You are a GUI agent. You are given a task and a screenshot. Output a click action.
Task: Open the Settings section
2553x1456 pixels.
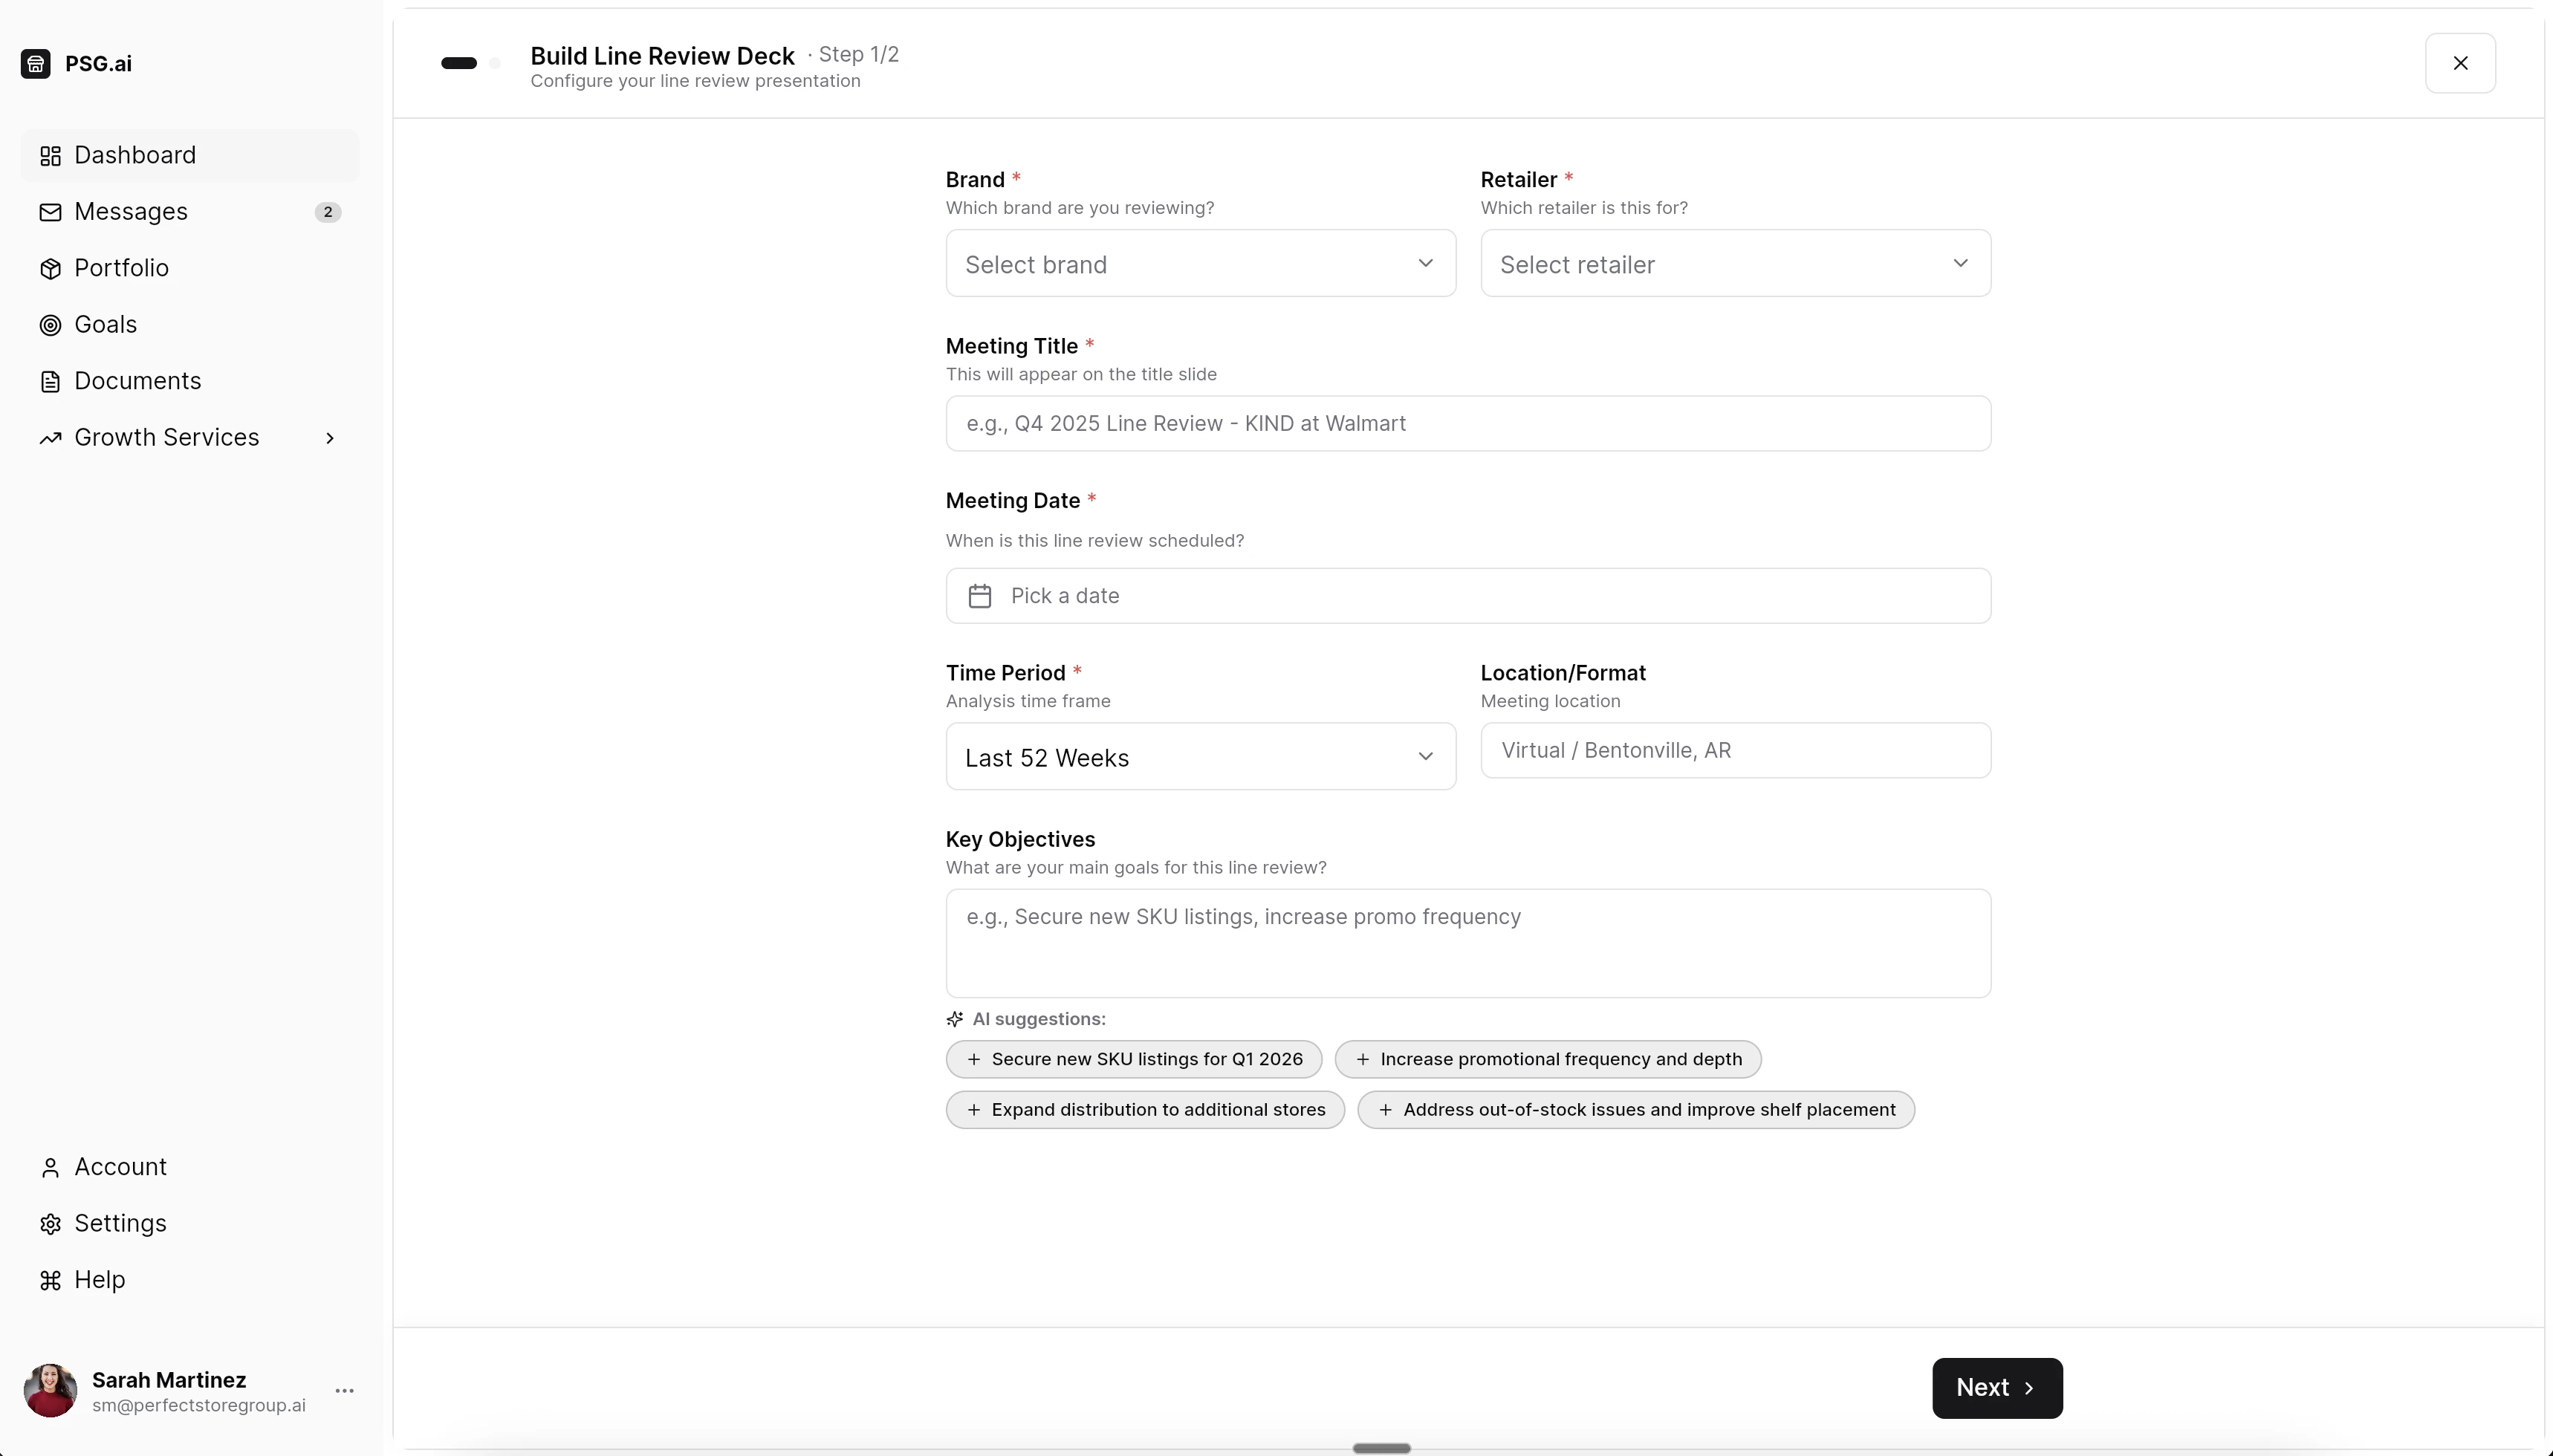pos(119,1223)
